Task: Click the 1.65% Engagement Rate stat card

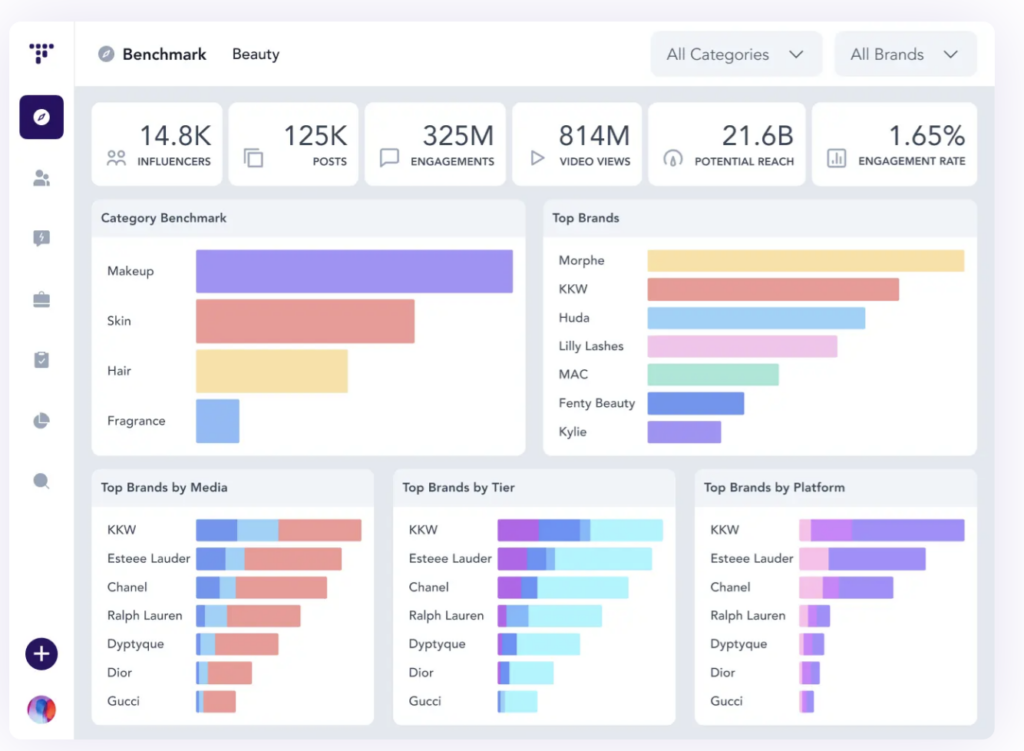Action: point(894,144)
